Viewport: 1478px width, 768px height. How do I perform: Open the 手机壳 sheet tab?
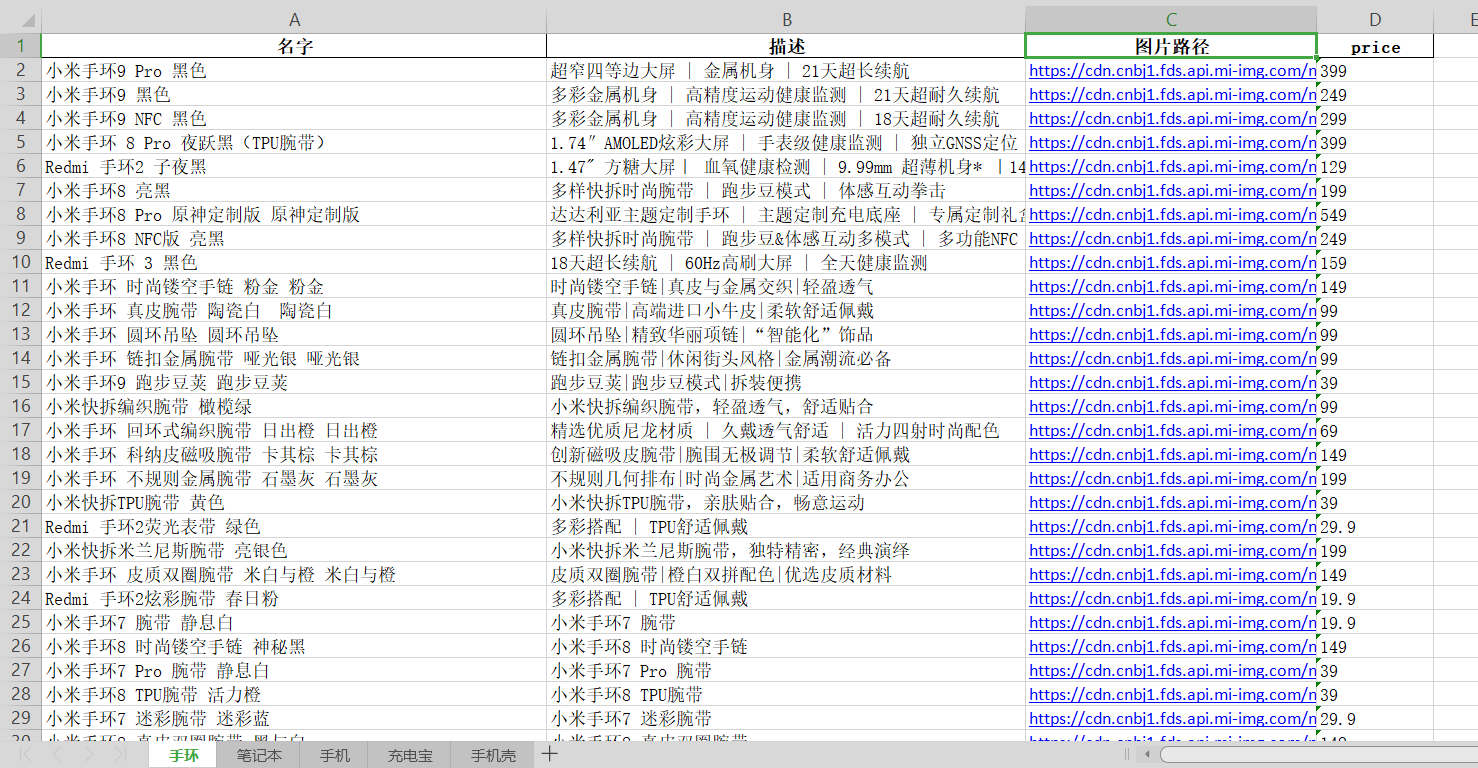(x=493, y=755)
